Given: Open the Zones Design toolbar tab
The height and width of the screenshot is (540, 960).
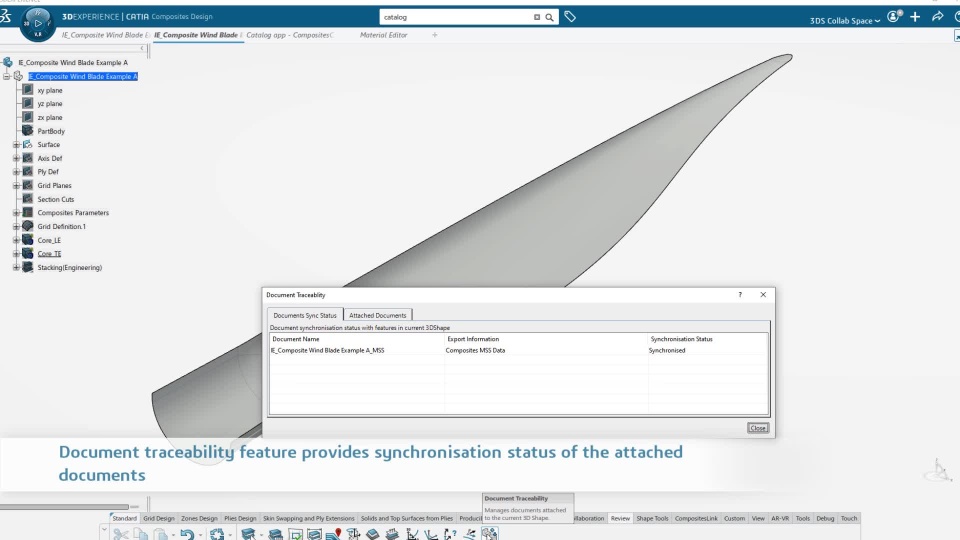Looking at the screenshot, I should [x=199, y=519].
